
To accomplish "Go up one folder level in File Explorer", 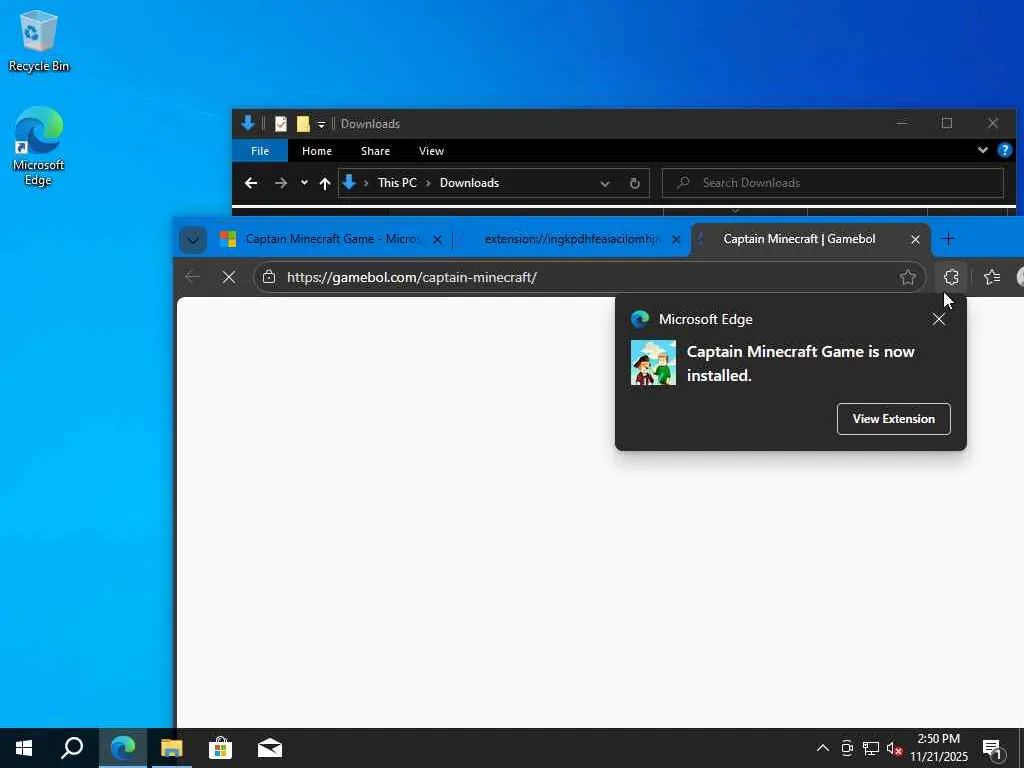I will 325,184.
